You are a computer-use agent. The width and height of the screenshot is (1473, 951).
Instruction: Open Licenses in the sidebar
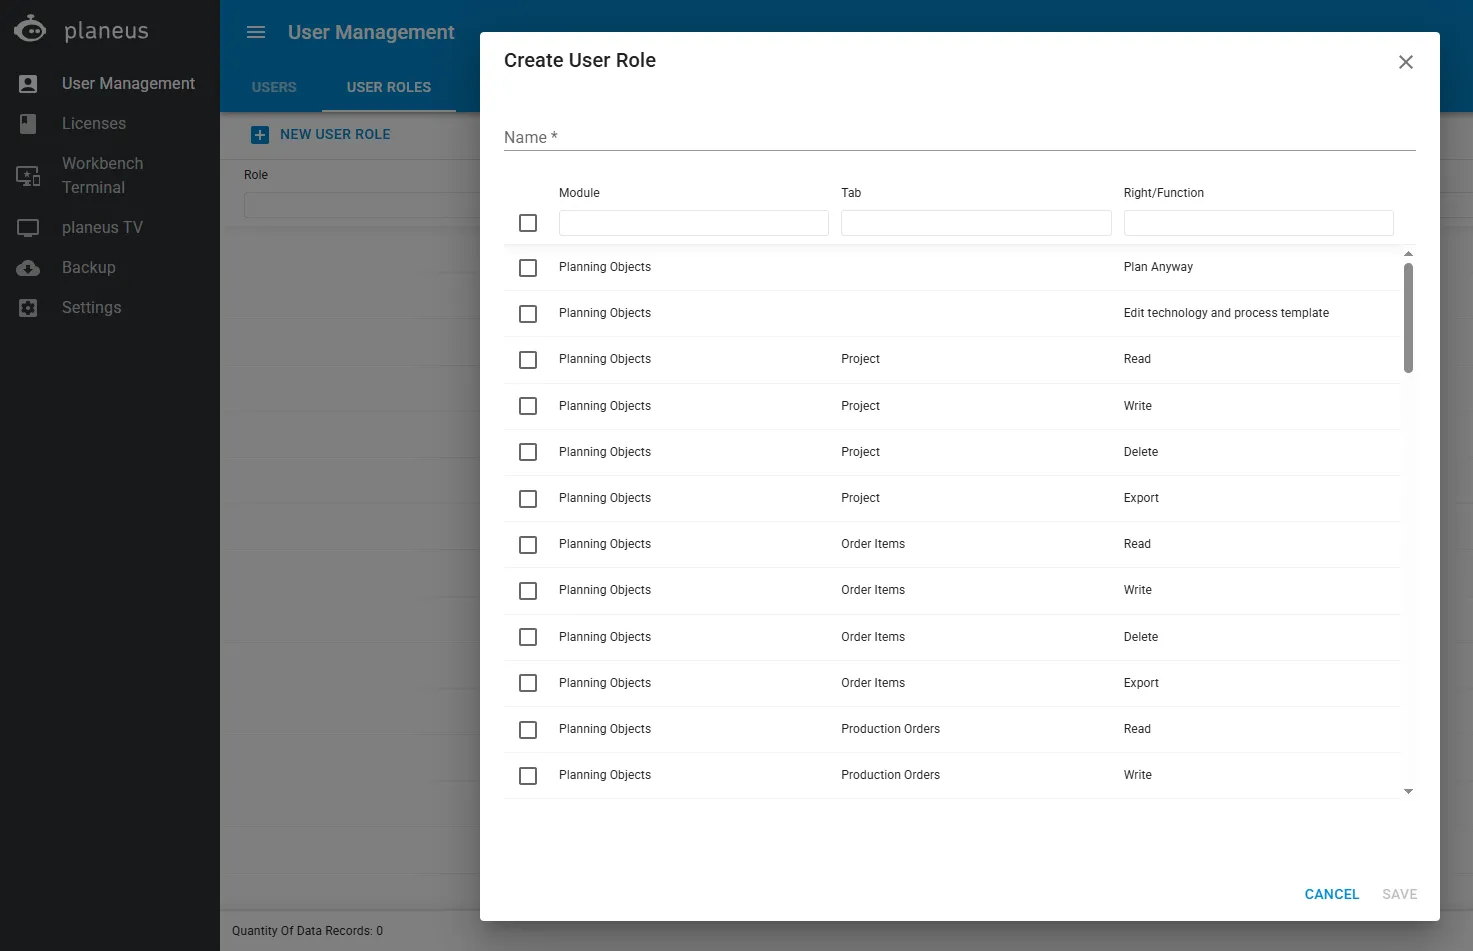(x=94, y=124)
